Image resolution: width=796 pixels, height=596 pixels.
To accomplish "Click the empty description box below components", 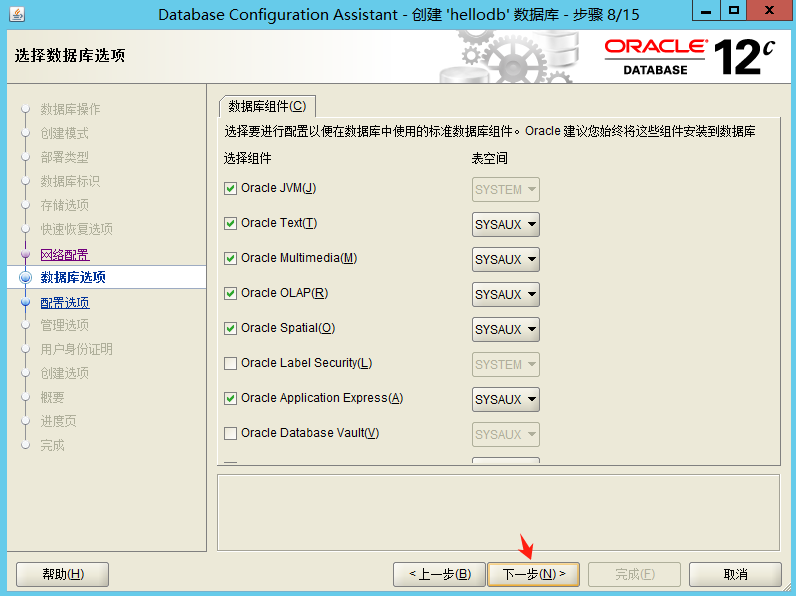I will tap(498, 512).
